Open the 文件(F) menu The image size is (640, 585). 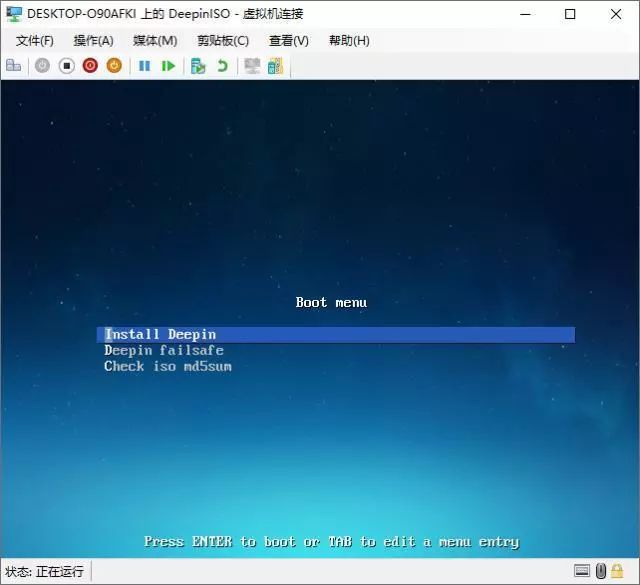35,40
